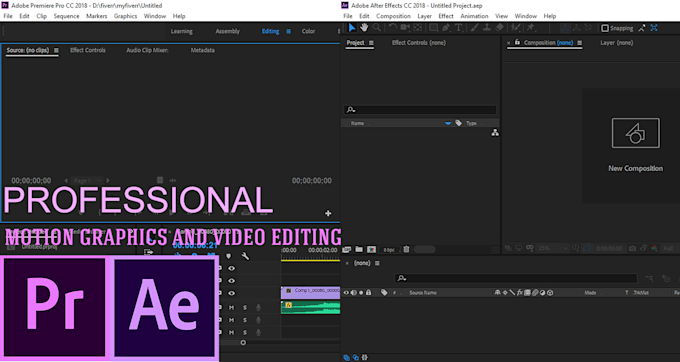680x362 pixels.
Task: Open the project flowchart view icon
Action: point(495,133)
